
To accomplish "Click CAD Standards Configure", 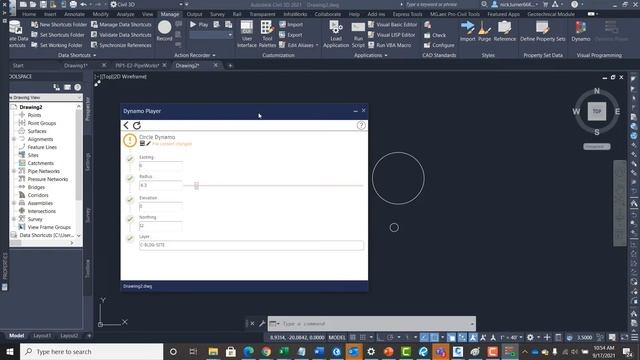I will (439, 45).
